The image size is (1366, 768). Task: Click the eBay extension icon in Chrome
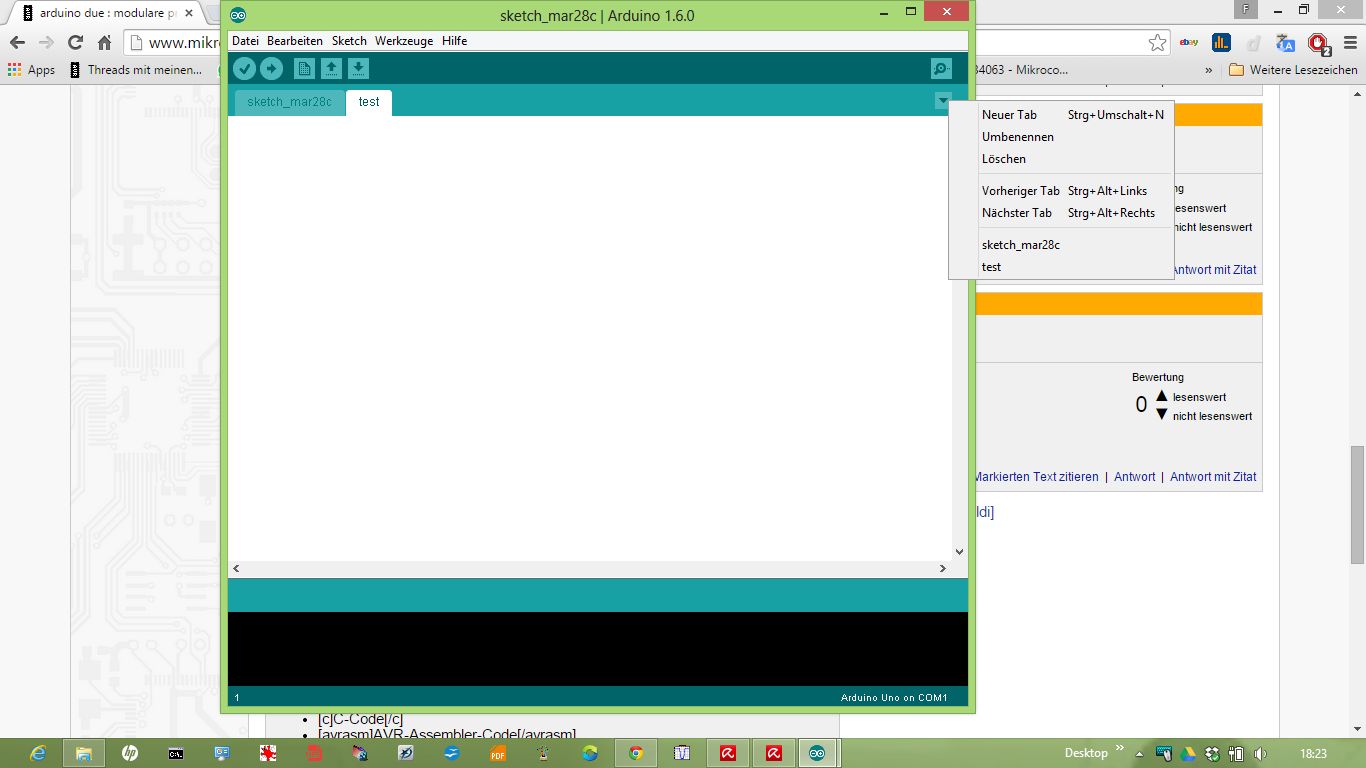1189,42
